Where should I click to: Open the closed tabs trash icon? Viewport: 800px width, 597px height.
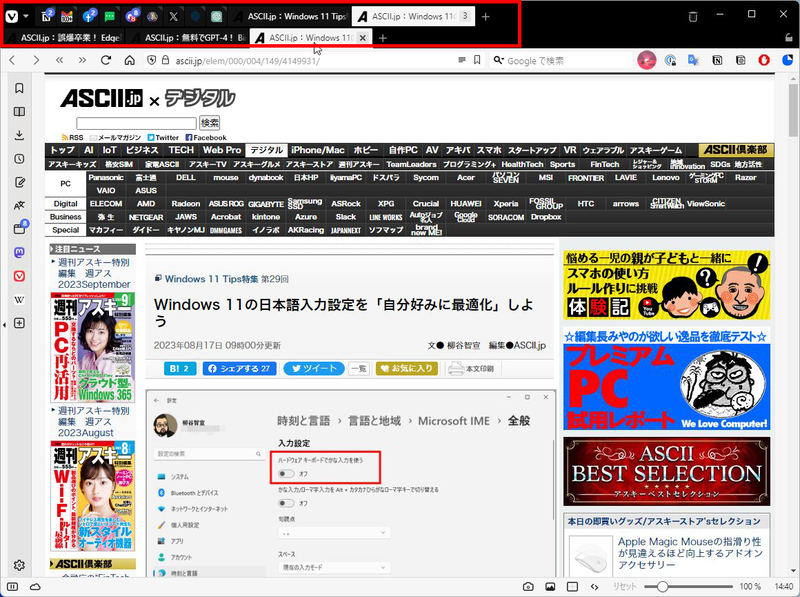coord(693,16)
